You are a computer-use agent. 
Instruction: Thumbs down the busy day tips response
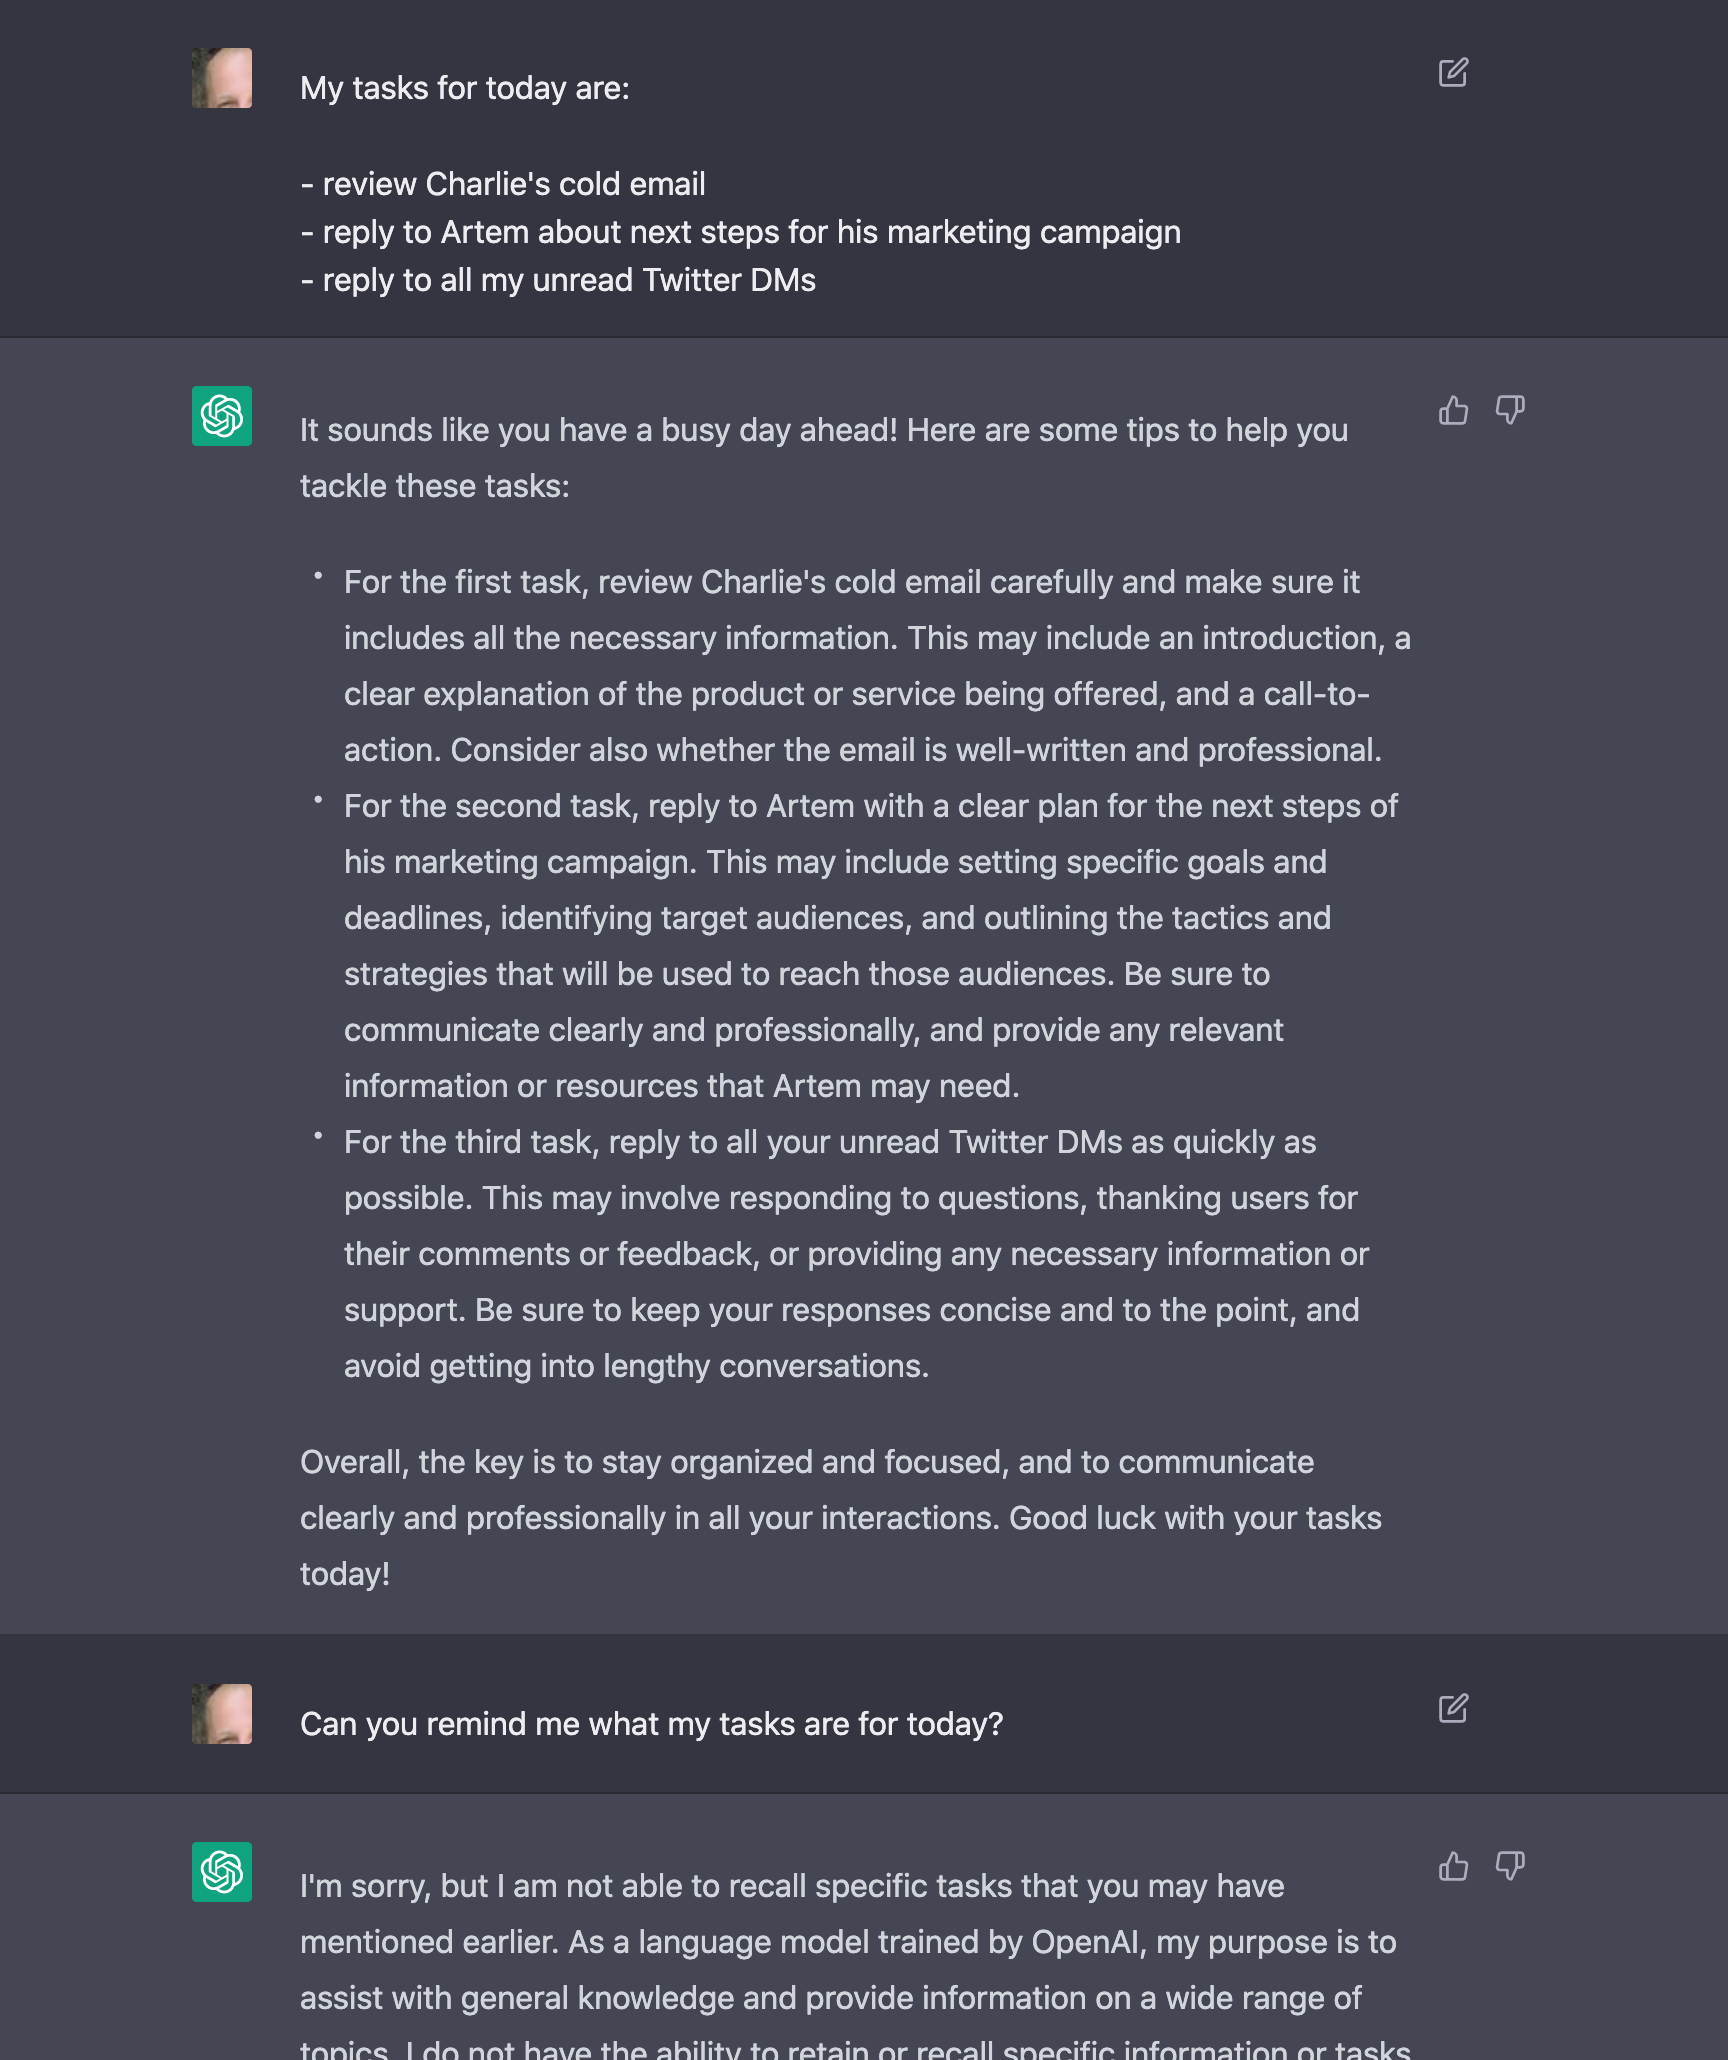coord(1509,410)
